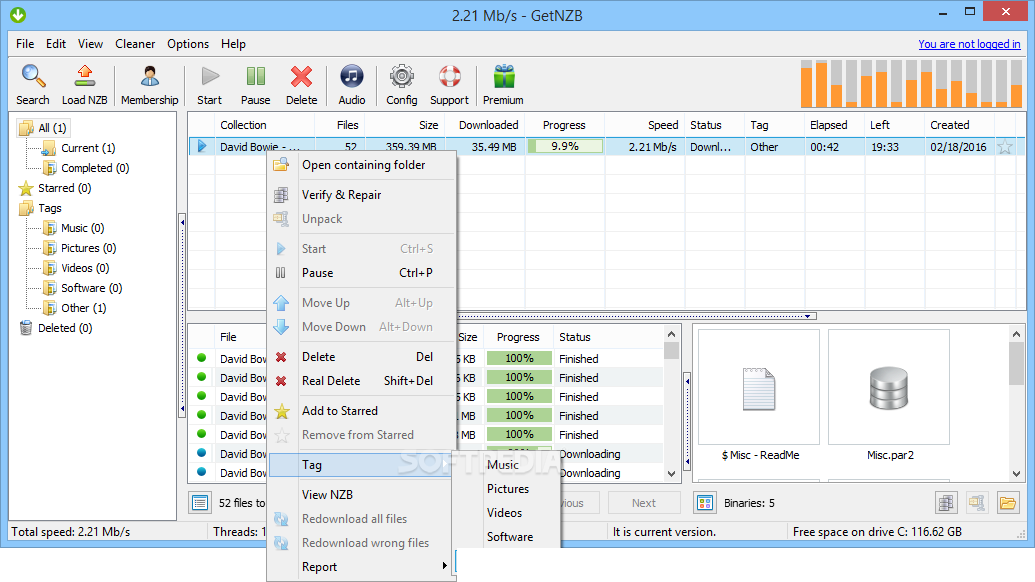Tag collection as Software in submenu

pos(506,536)
